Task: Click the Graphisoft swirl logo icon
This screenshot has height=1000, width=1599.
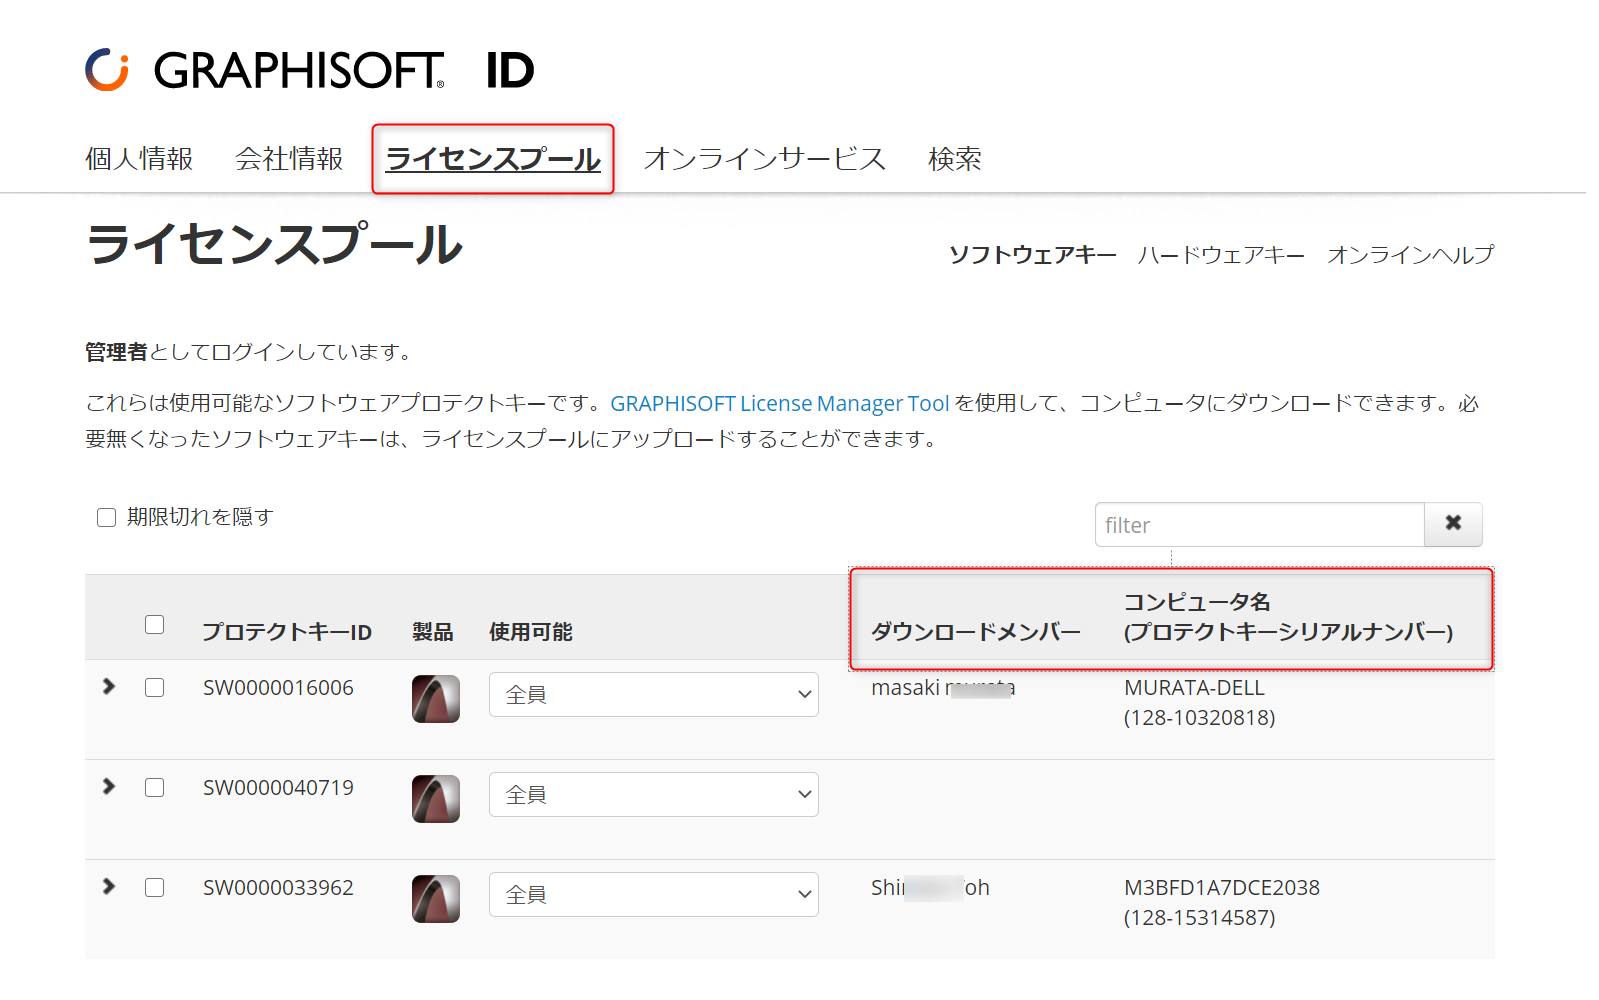Action: (x=107, y=70)
